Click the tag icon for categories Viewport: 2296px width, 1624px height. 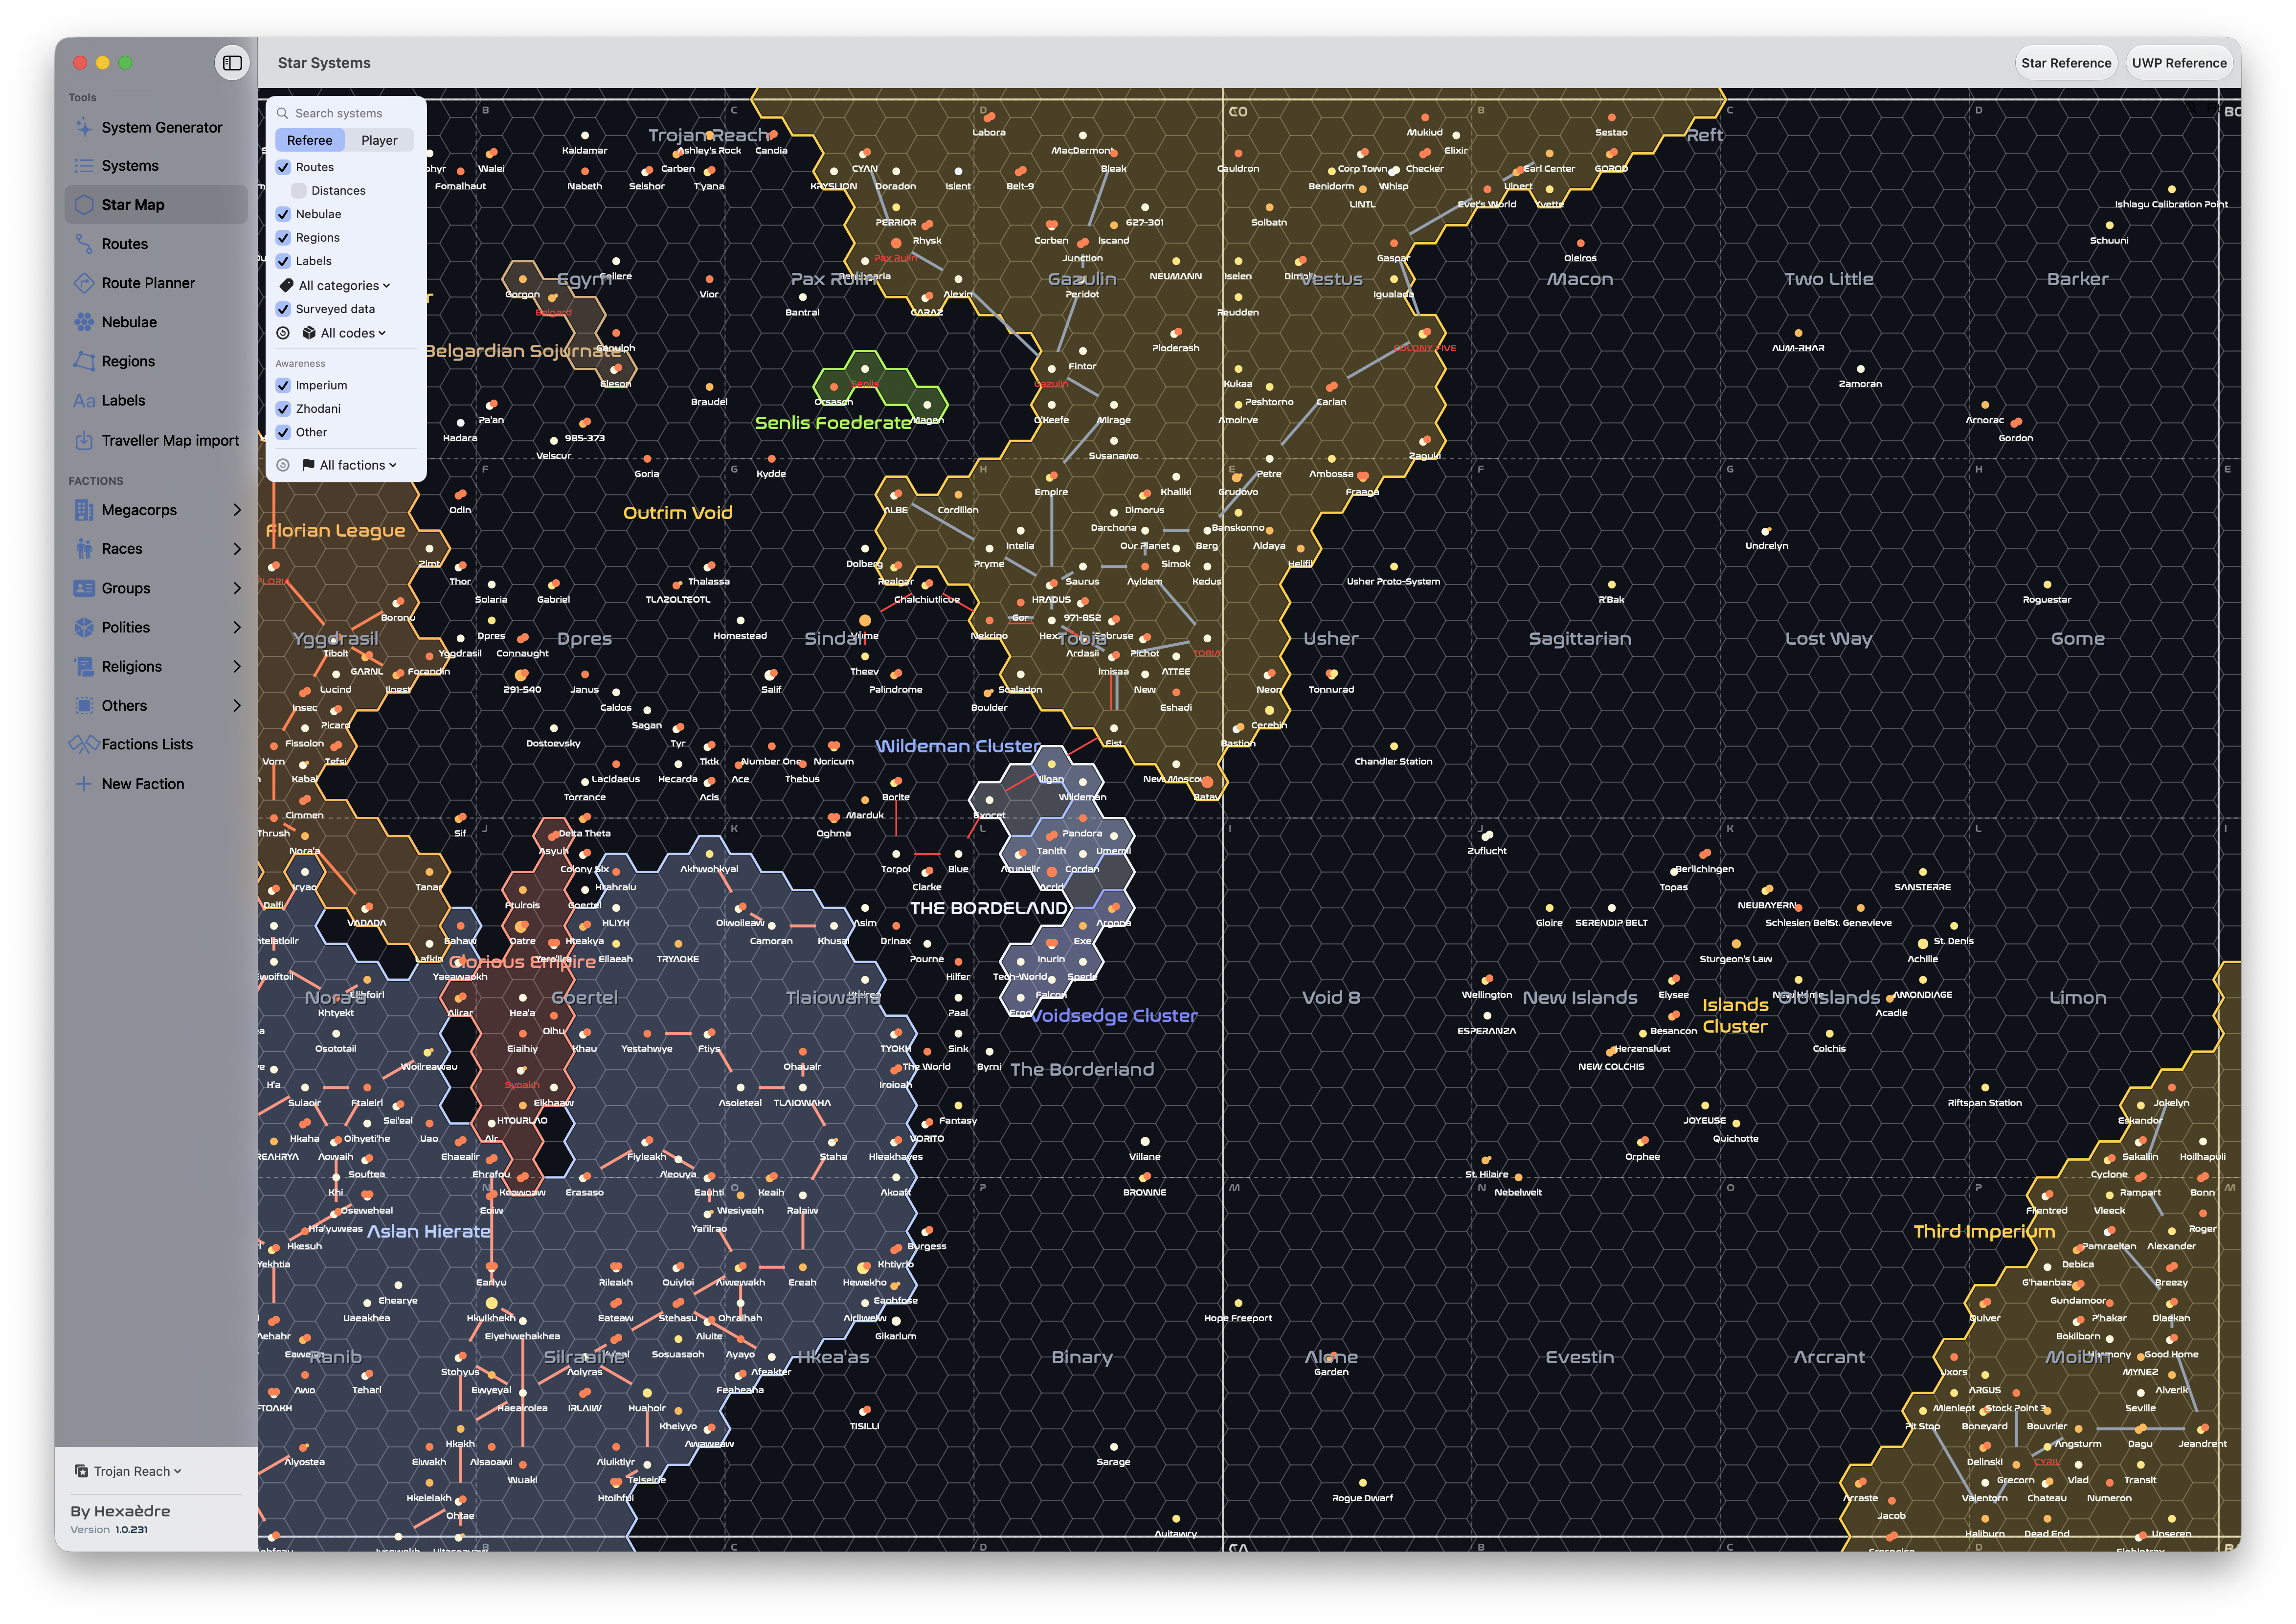click(286, 286)
